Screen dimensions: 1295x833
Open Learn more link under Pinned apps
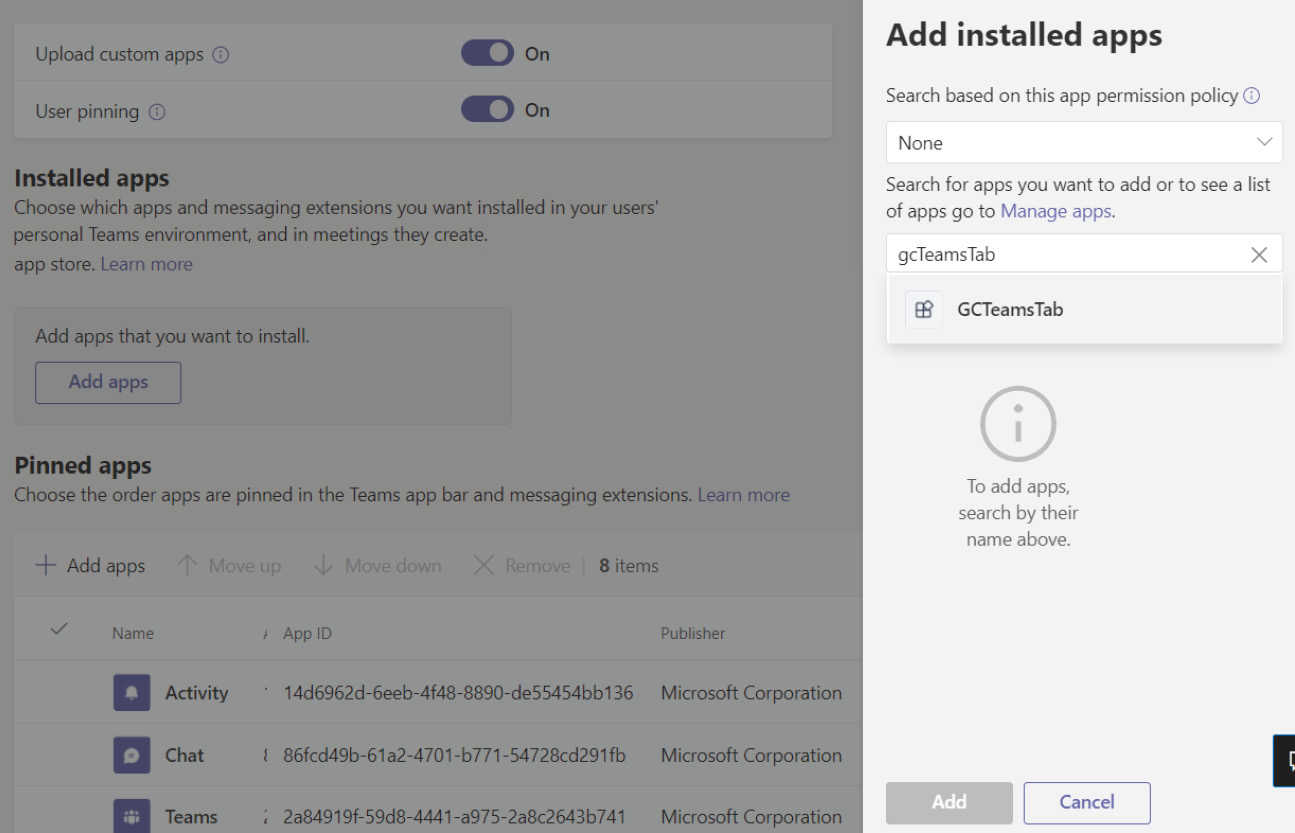click(x=744, y=495)
